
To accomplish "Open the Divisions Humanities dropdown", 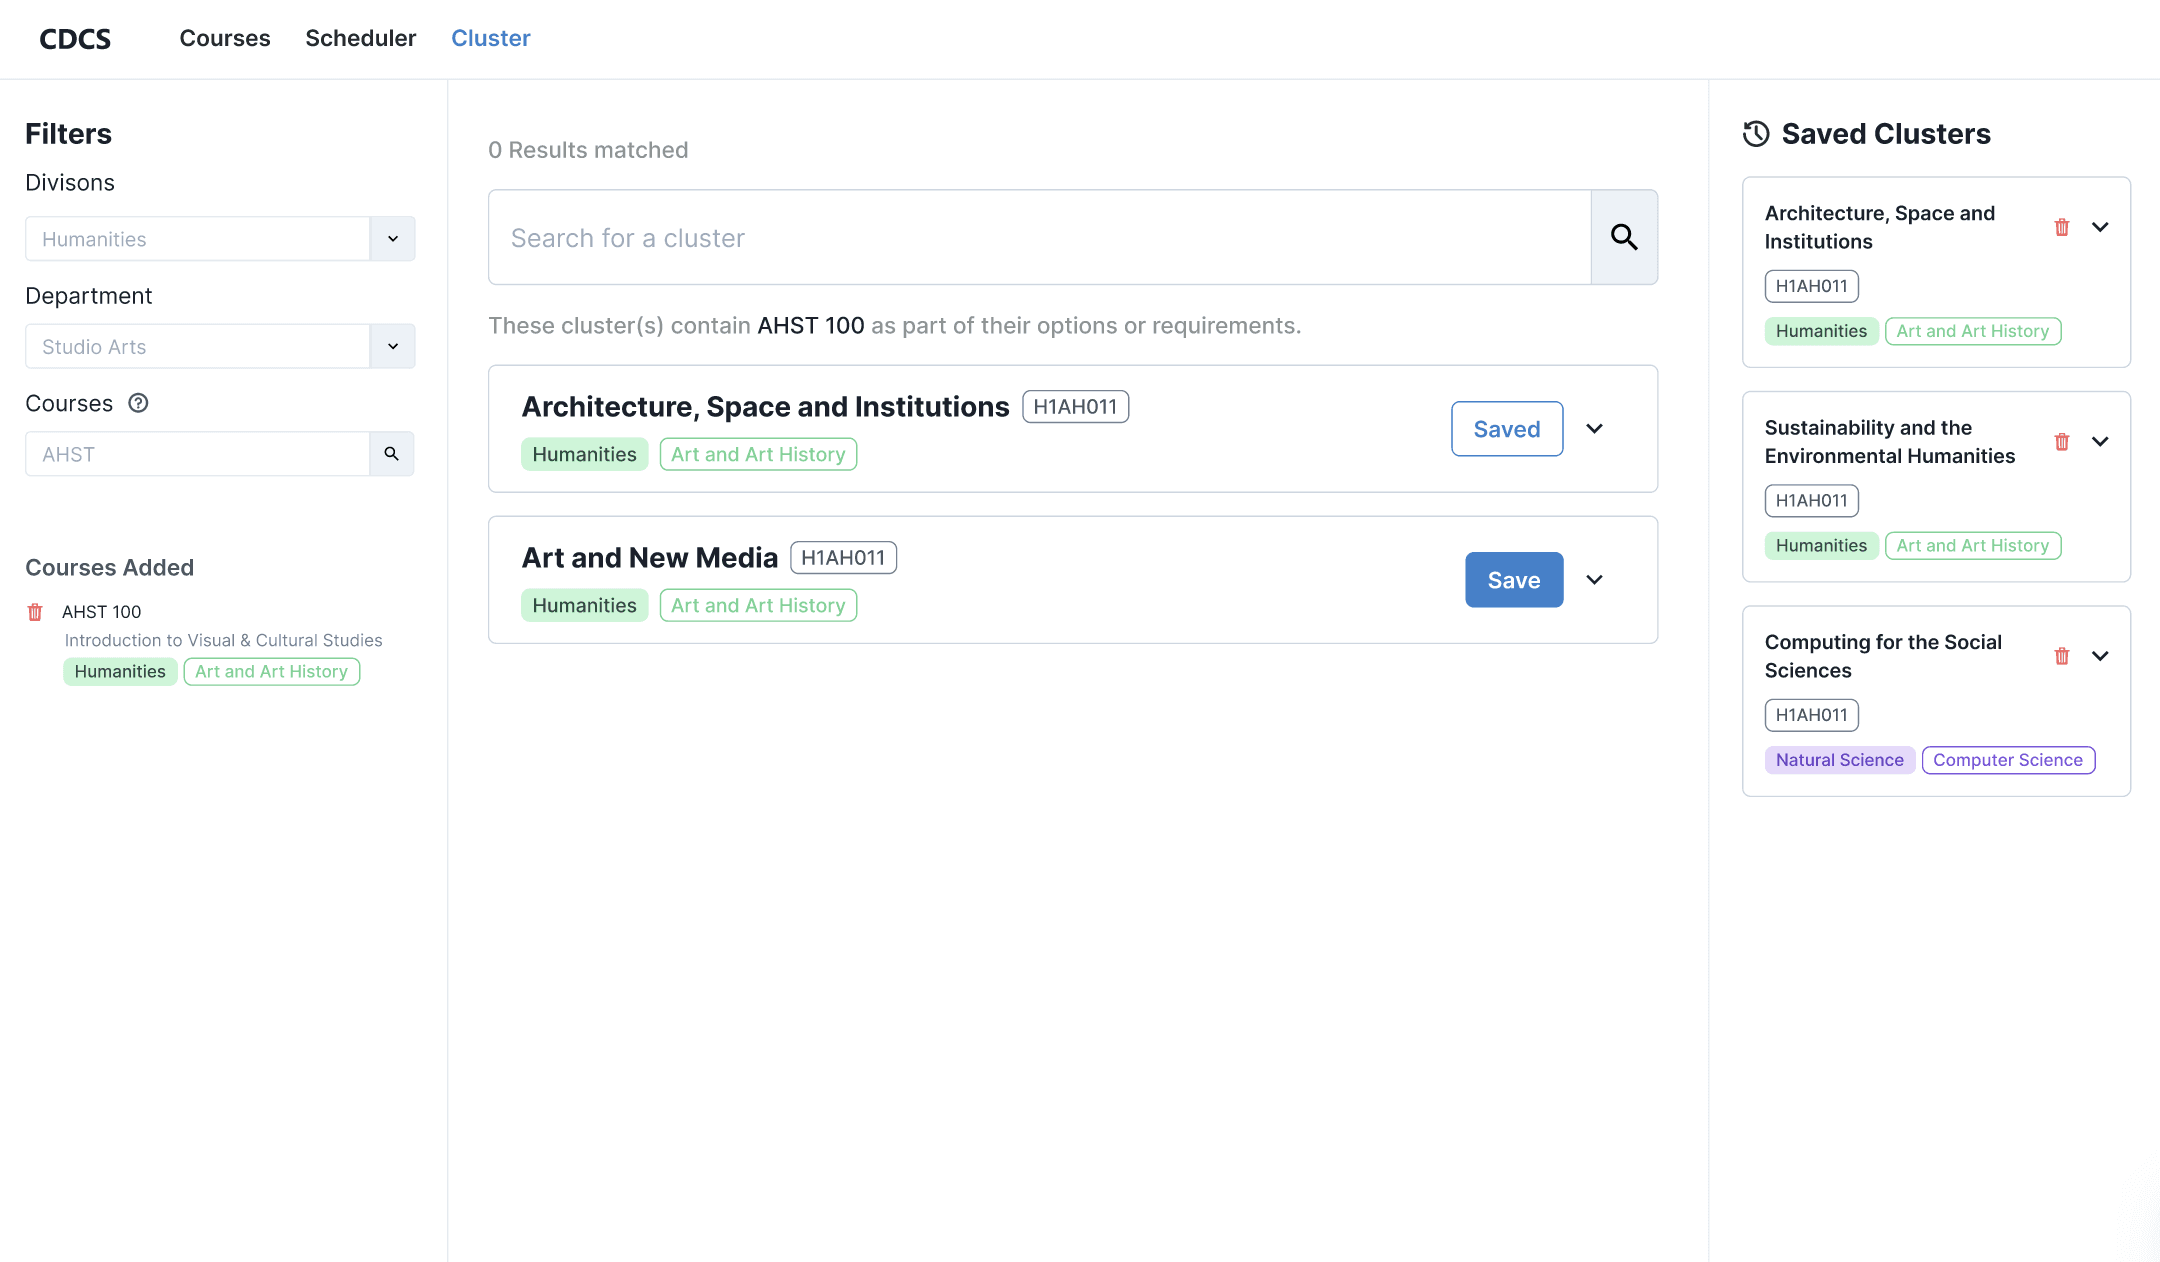I will pyautogui.click(x=393, y=239).
